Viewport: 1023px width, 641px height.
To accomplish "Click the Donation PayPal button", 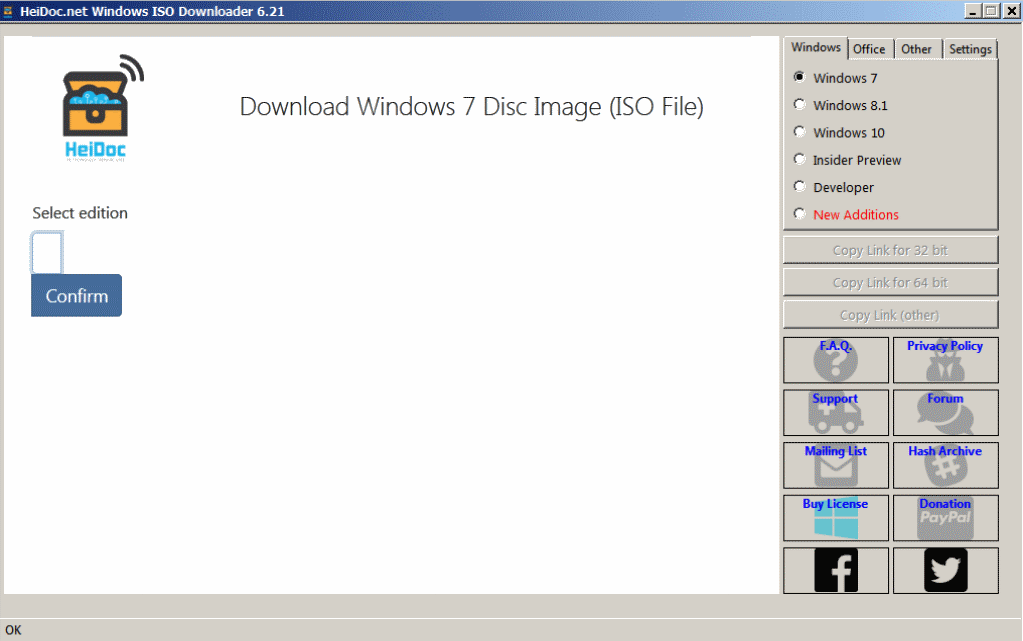I will (945, 518).
